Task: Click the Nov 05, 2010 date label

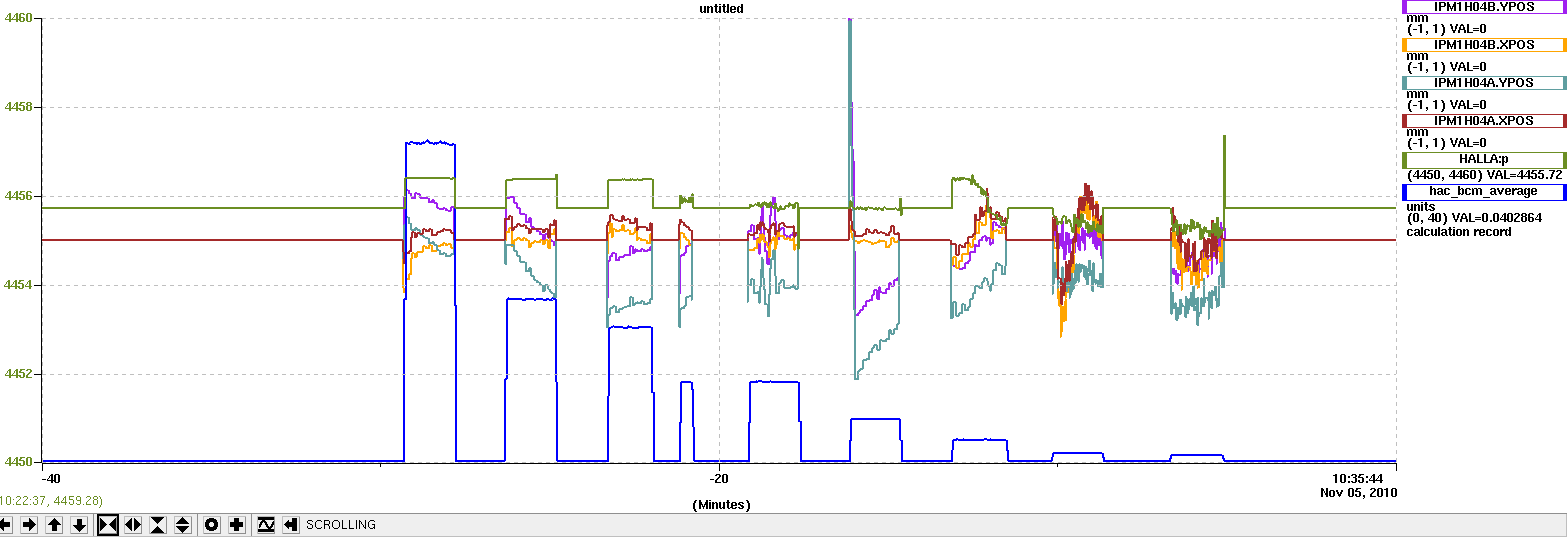Action: (x=1359, y=492)
